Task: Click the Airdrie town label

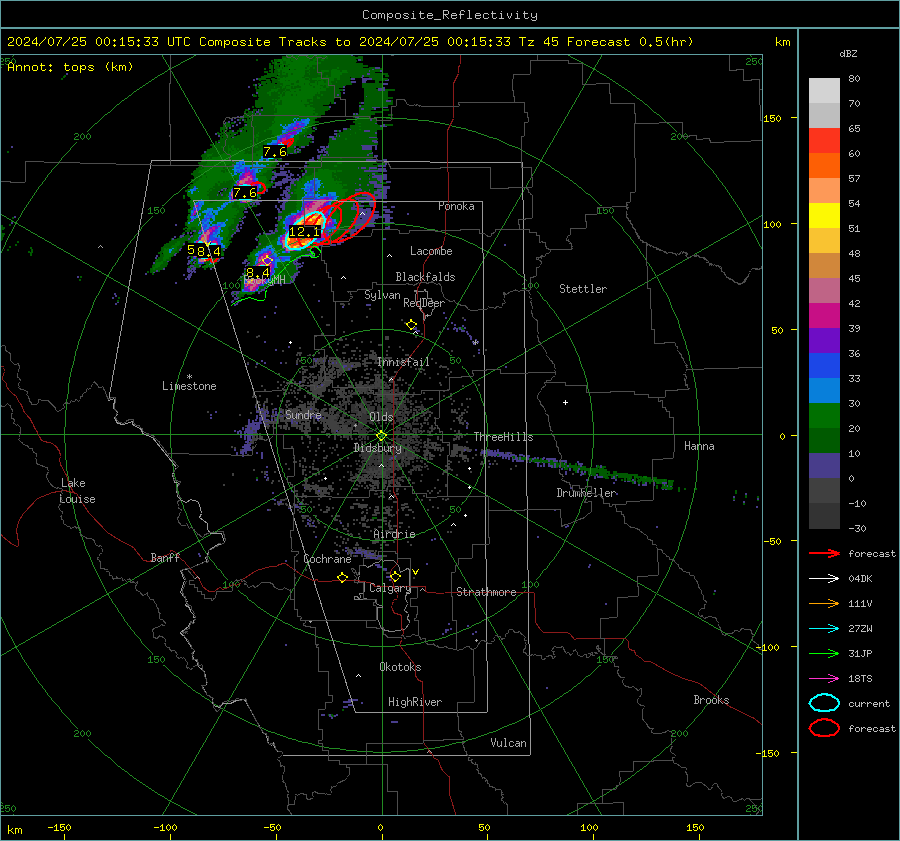Action: click(x=394, y=534)
